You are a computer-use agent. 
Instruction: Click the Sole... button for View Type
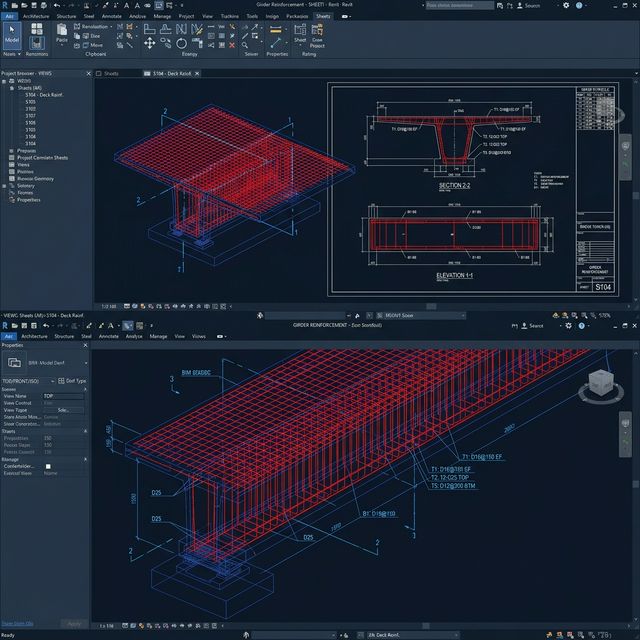(63, 410)
